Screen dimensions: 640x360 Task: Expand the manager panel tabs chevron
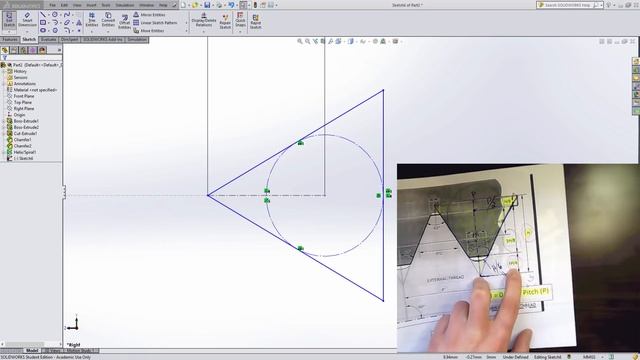point(59,50)
